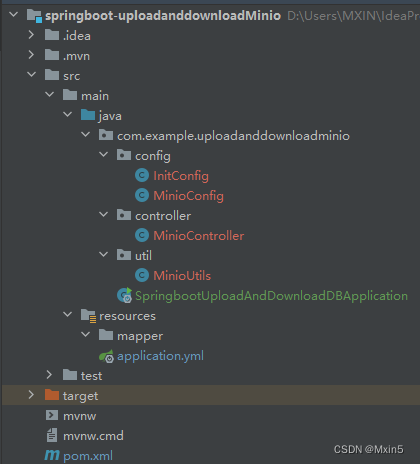
Task: Collapse the src folder chevron
Action: (x=31, y=75)
